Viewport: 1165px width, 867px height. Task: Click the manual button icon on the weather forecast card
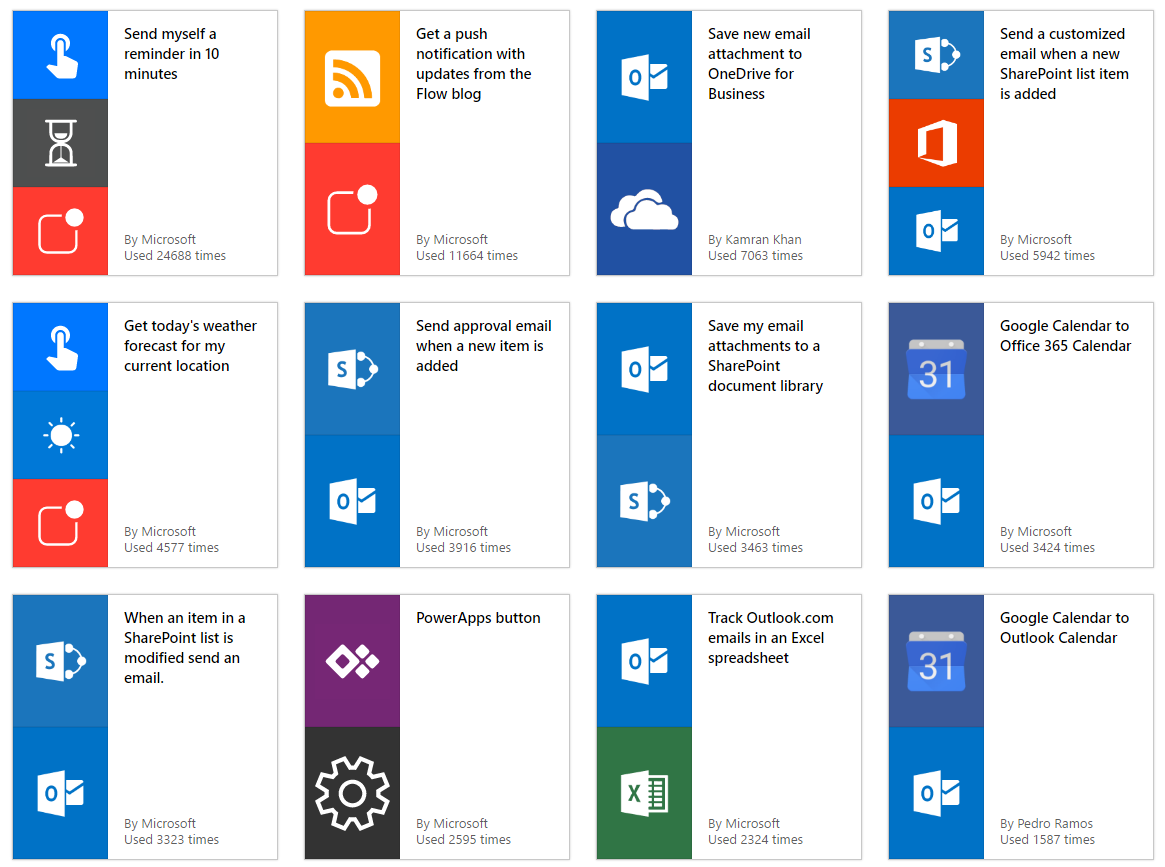coord(60,347)
